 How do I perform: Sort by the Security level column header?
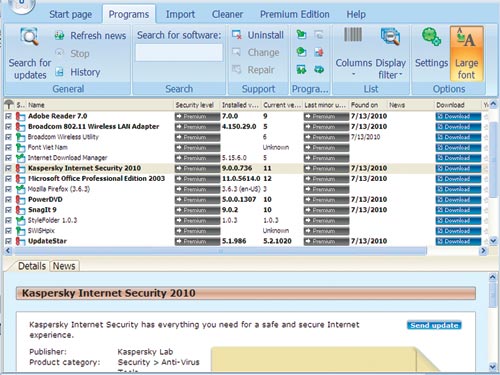[197, 105]
